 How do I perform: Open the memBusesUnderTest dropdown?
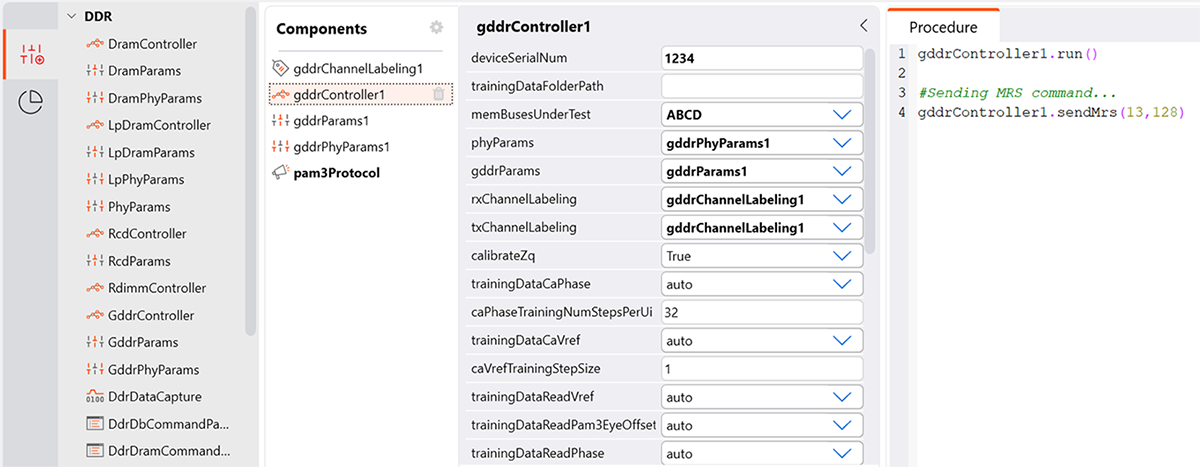(x=840, y=115)
